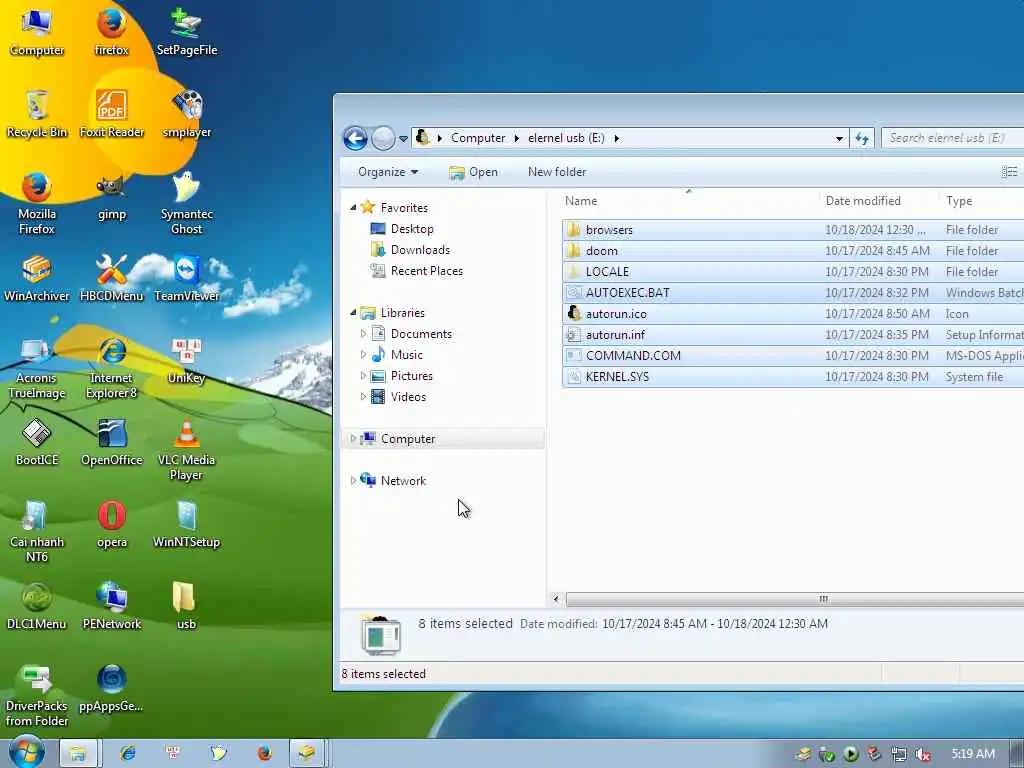Collapse the Libraries tree section

click(x=353, y=313)
